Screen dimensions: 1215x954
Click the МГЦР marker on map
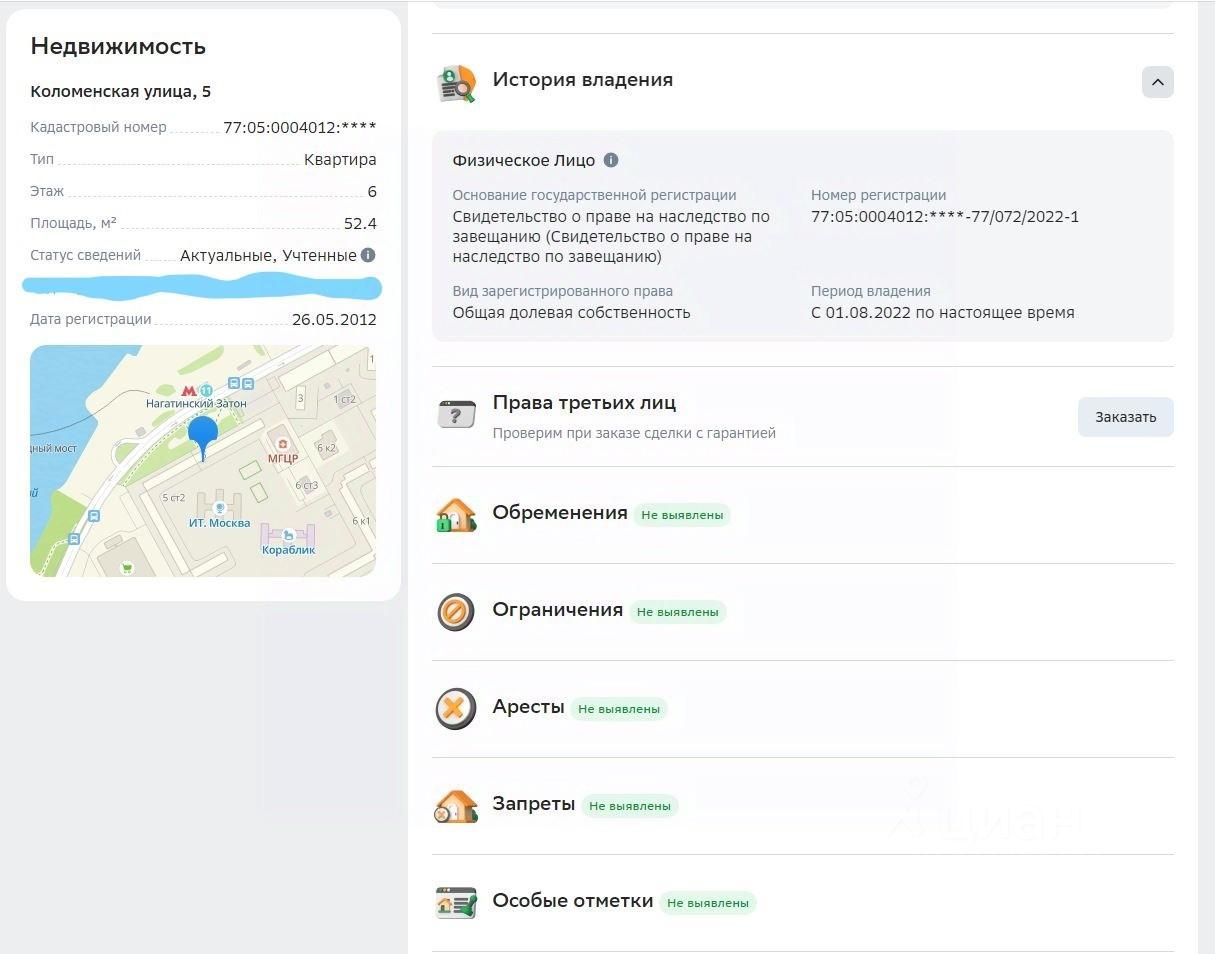tap(283, 443)
